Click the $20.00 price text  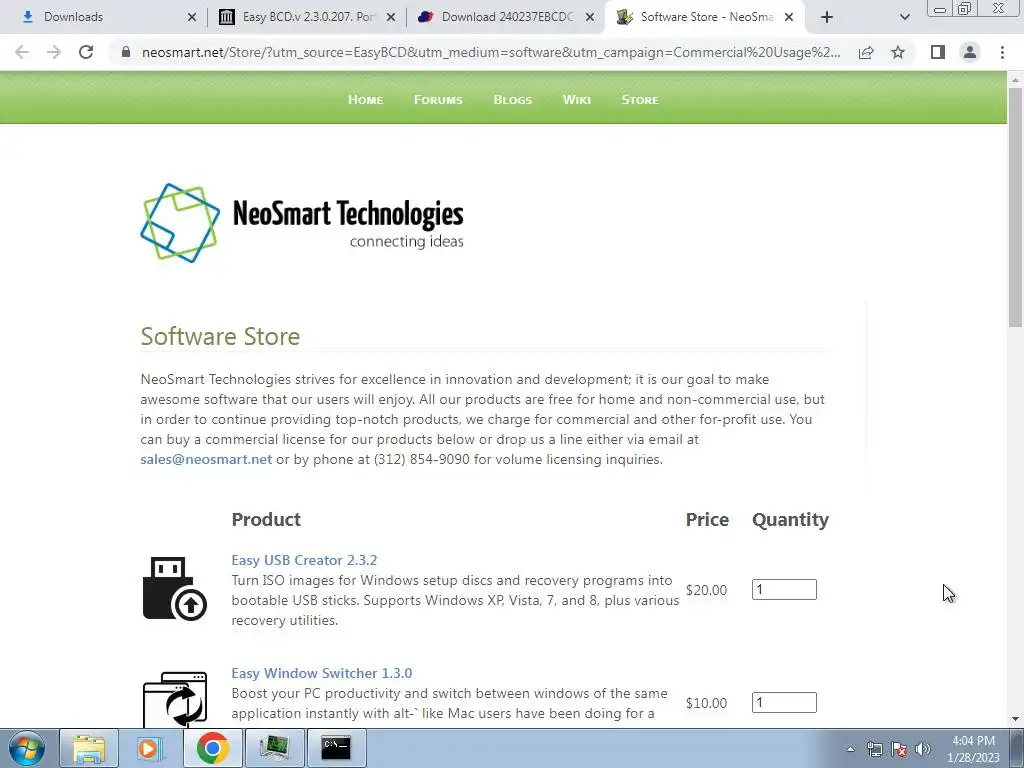click(706, 590)
